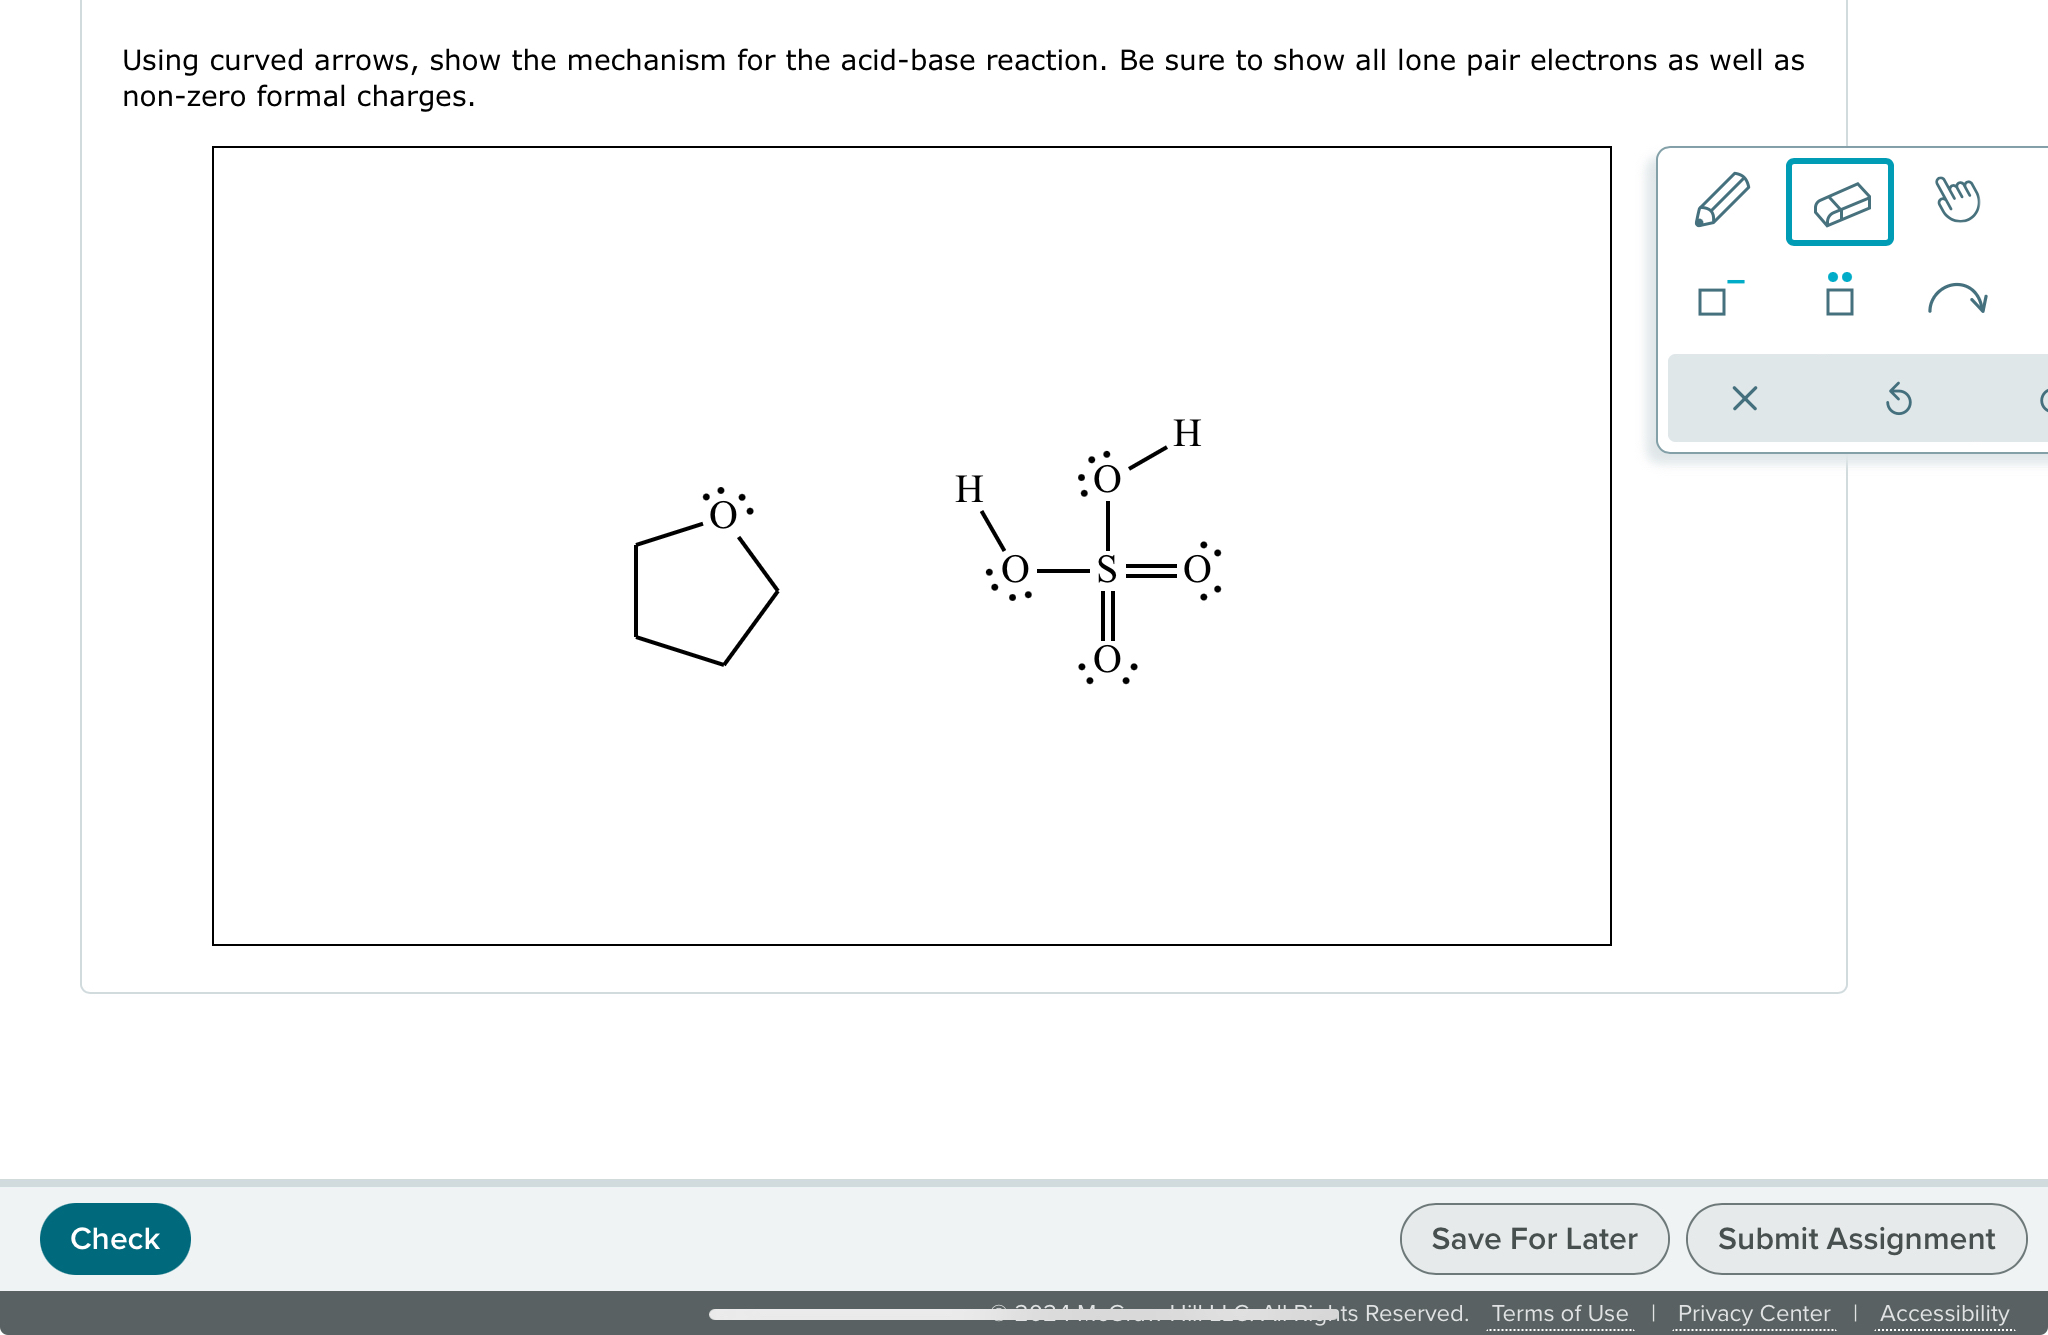
Task: Select the curved arrow tool
Action: [x=1957, y=298]
